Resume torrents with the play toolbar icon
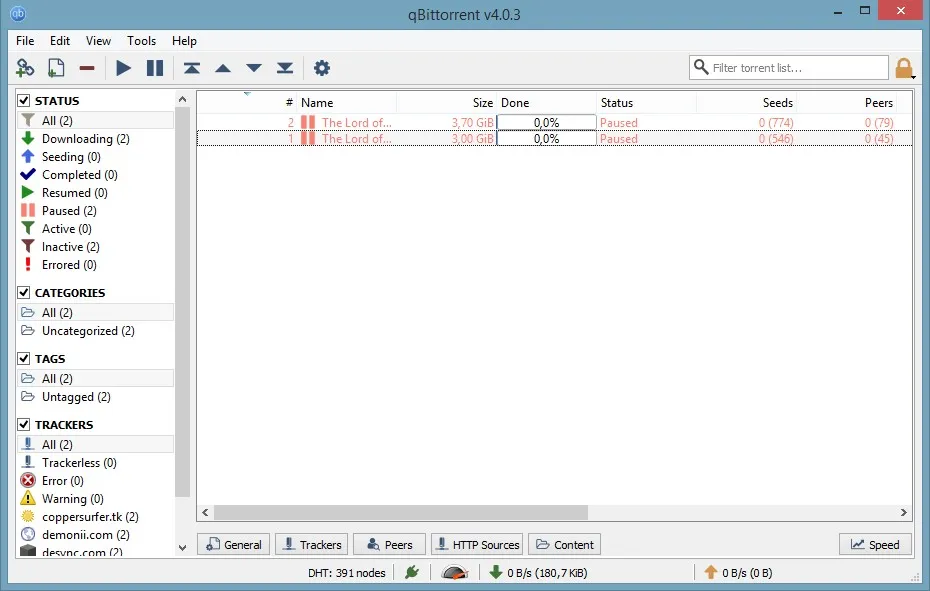Image resolution: width=930 pixels, height=591 pixels. [123, 68]
